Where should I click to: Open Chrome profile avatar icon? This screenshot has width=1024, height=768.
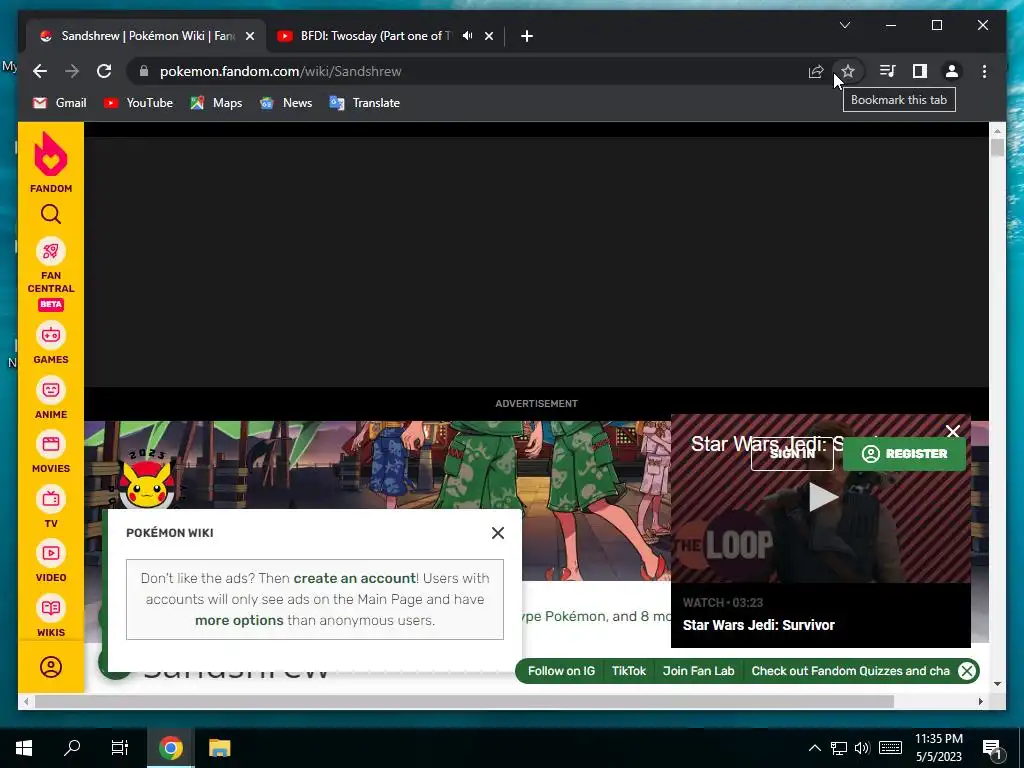coord(952,71)
